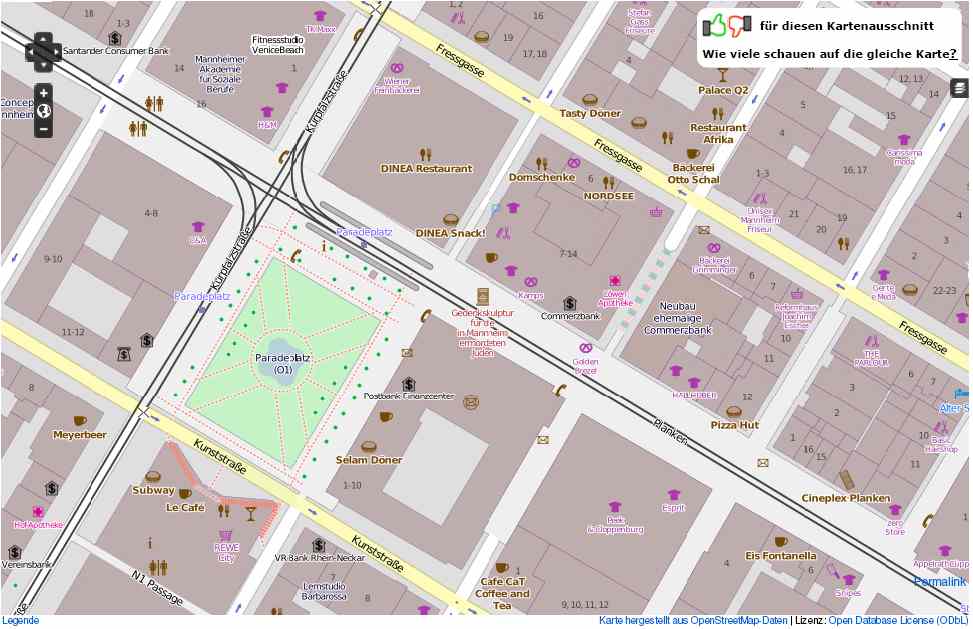
Task: Open the Permalink link
Action: pyautogui.click(x=940, y=581)
